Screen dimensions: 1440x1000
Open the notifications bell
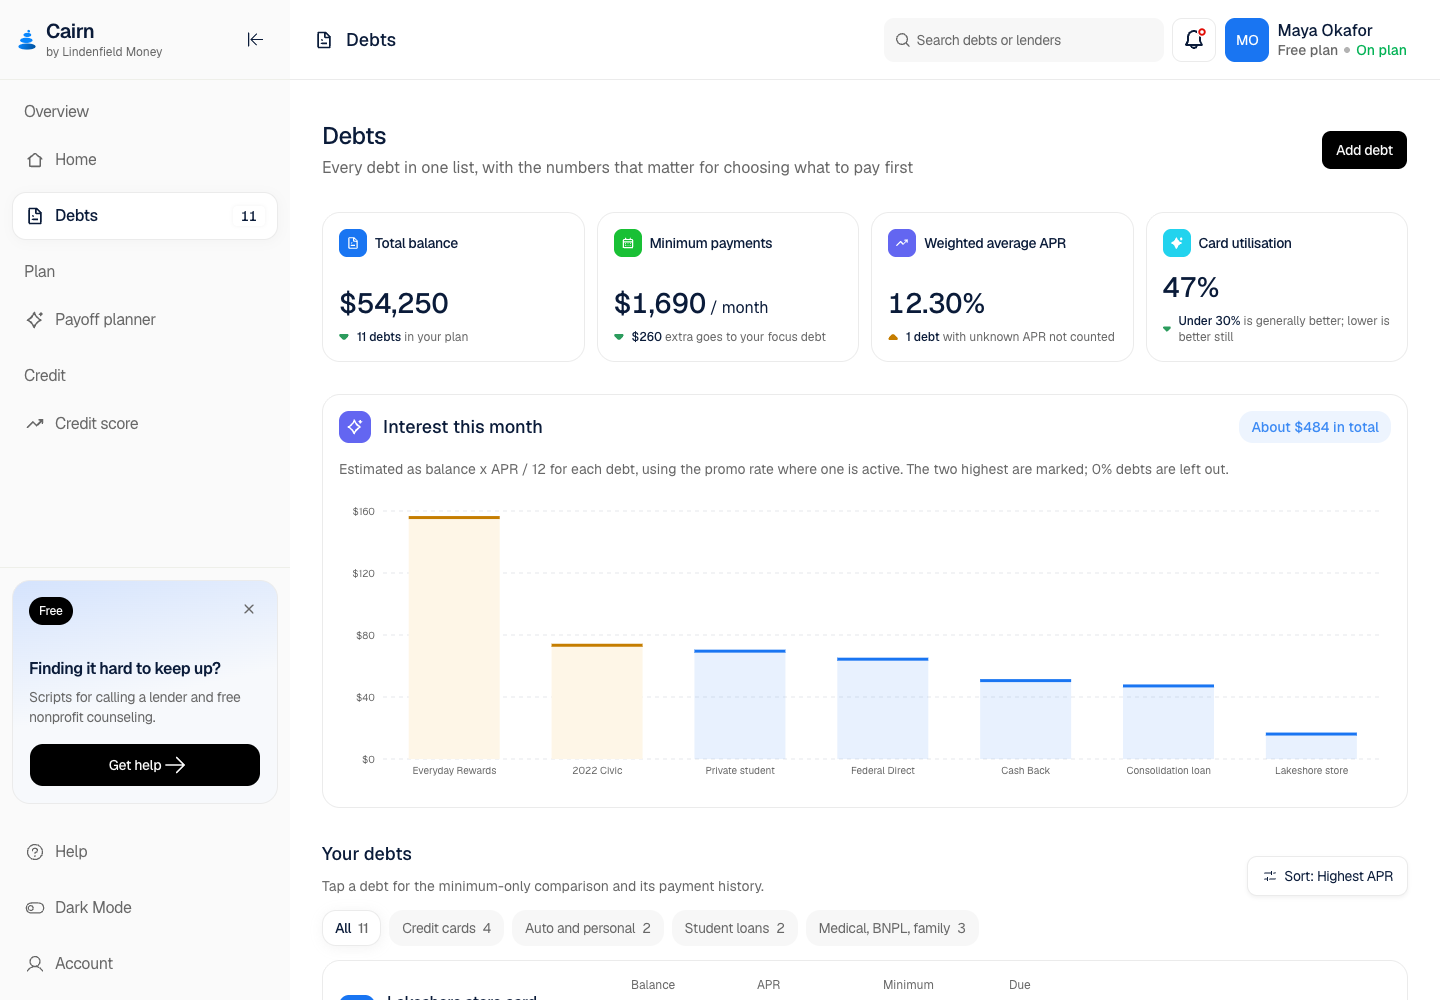[1194, 40]
